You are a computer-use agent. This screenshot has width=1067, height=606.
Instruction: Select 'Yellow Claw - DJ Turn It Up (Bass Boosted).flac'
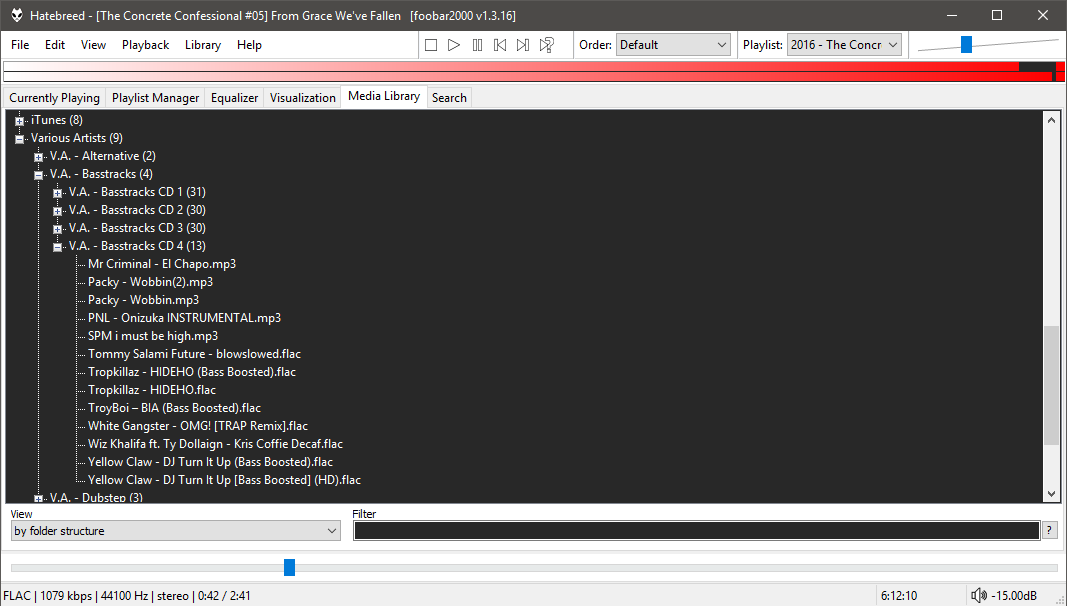(x=210, y=462)
